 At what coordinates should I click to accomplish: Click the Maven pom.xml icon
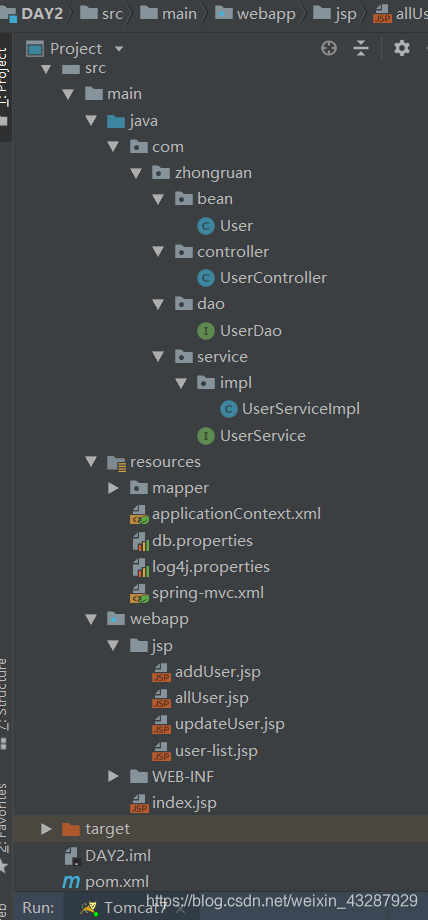pyautogui.click(x=71, y=881)
